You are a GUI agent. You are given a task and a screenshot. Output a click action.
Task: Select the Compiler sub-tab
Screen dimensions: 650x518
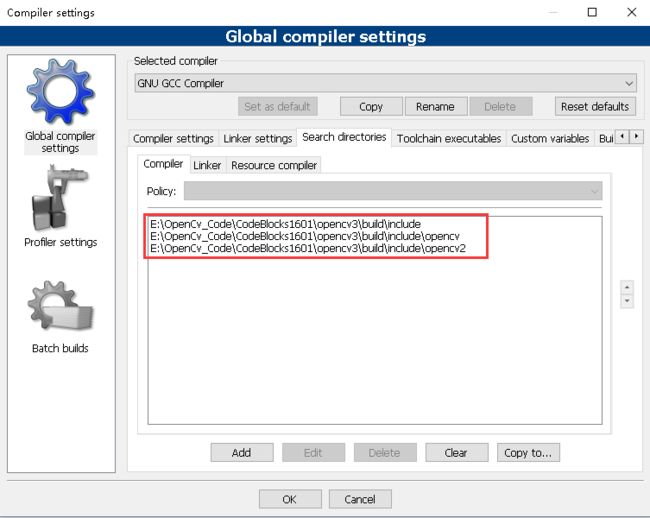tap(163, 164)
